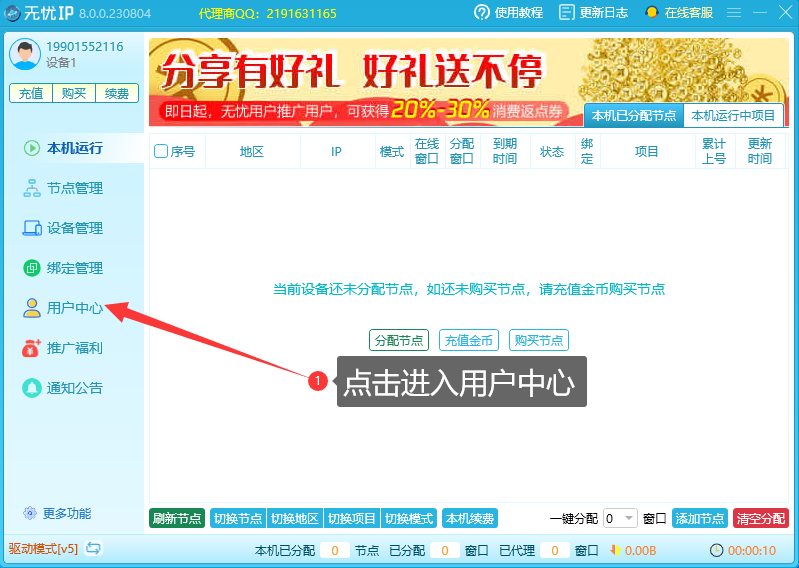Click the 项目 column header
Screen dimensions: 799x568
click(647, 151)
